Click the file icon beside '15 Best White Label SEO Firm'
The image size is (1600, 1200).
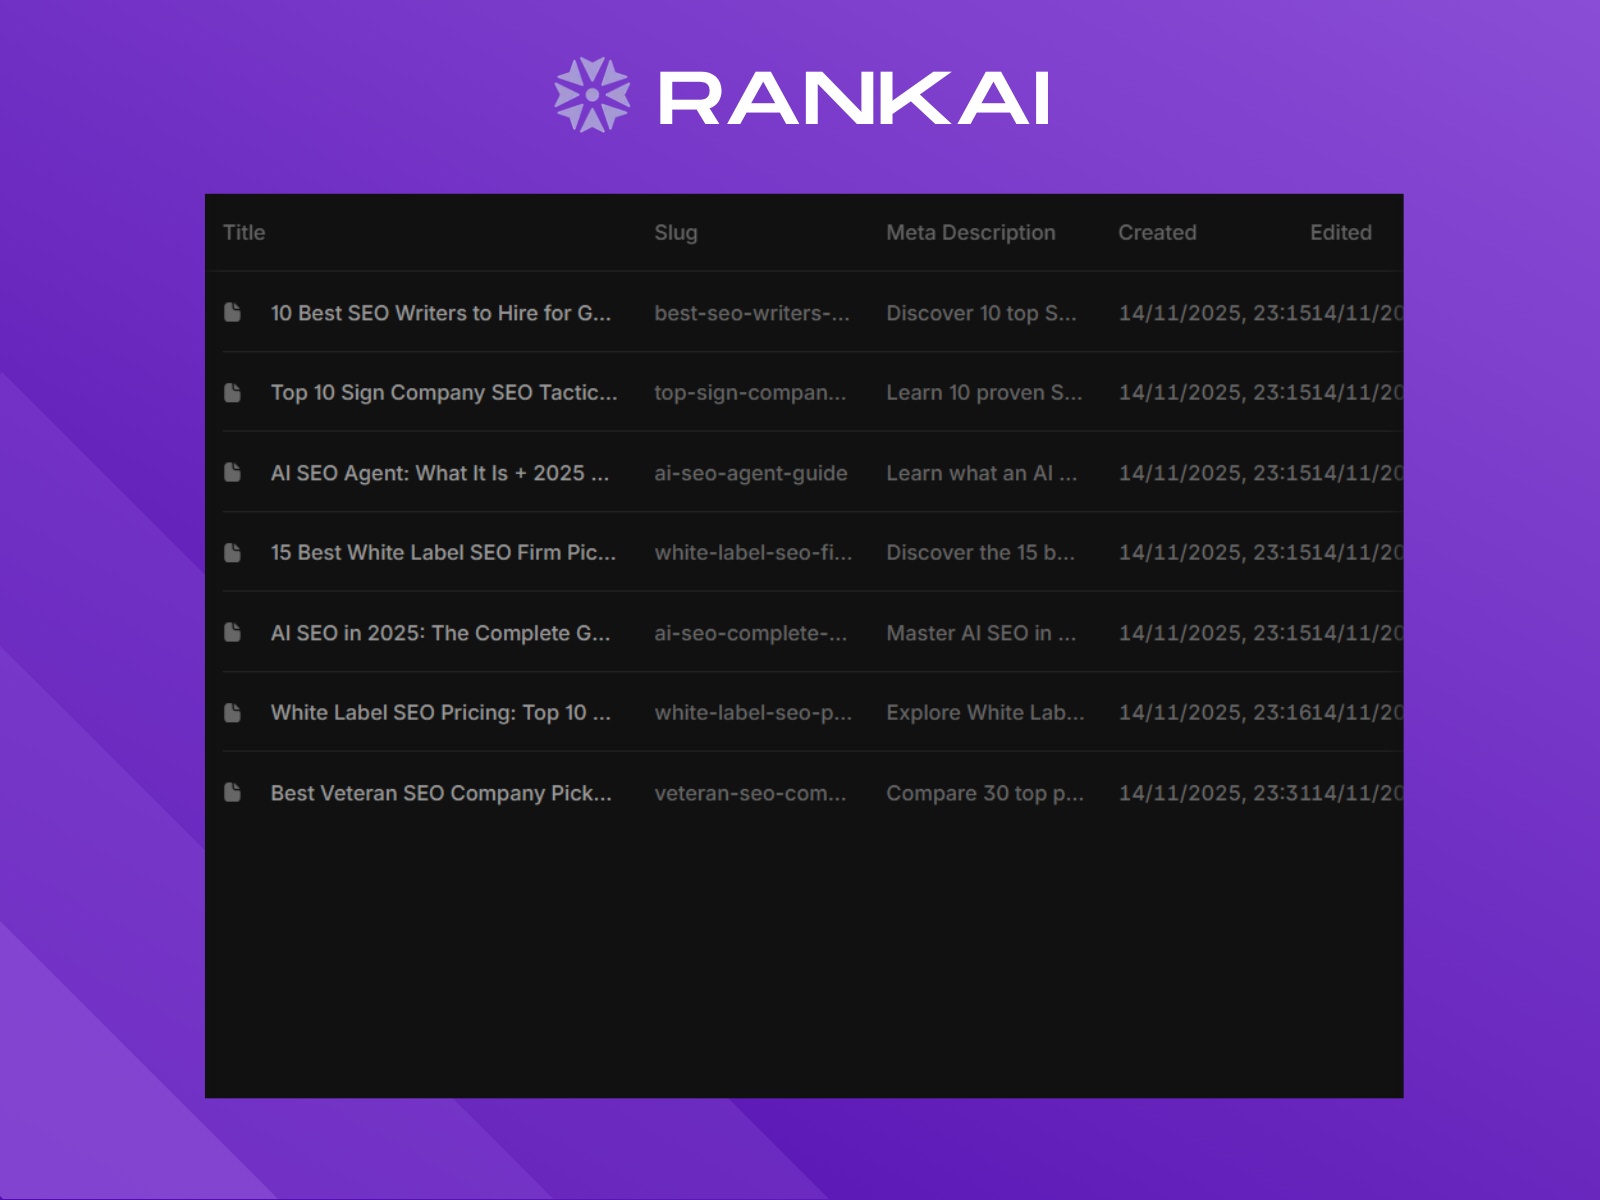234,553
